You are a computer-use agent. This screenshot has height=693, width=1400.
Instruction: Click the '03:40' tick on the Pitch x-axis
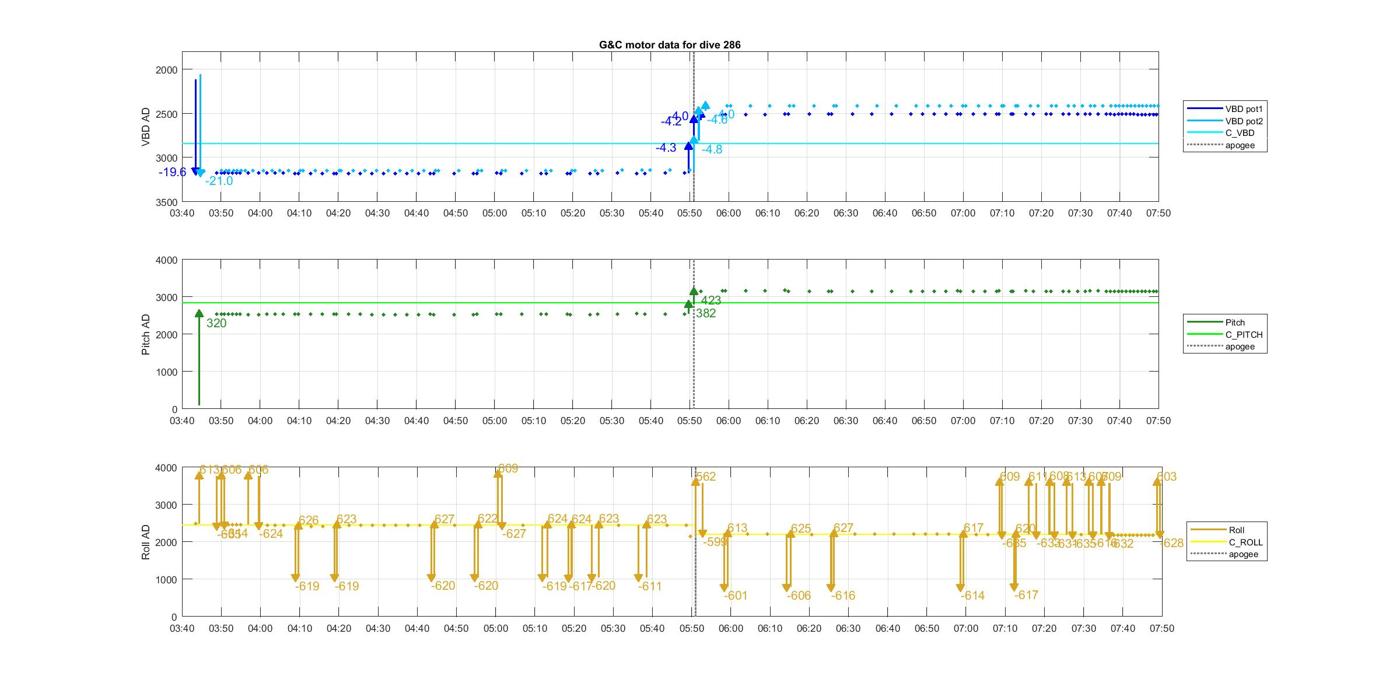(x=182, y=421)
